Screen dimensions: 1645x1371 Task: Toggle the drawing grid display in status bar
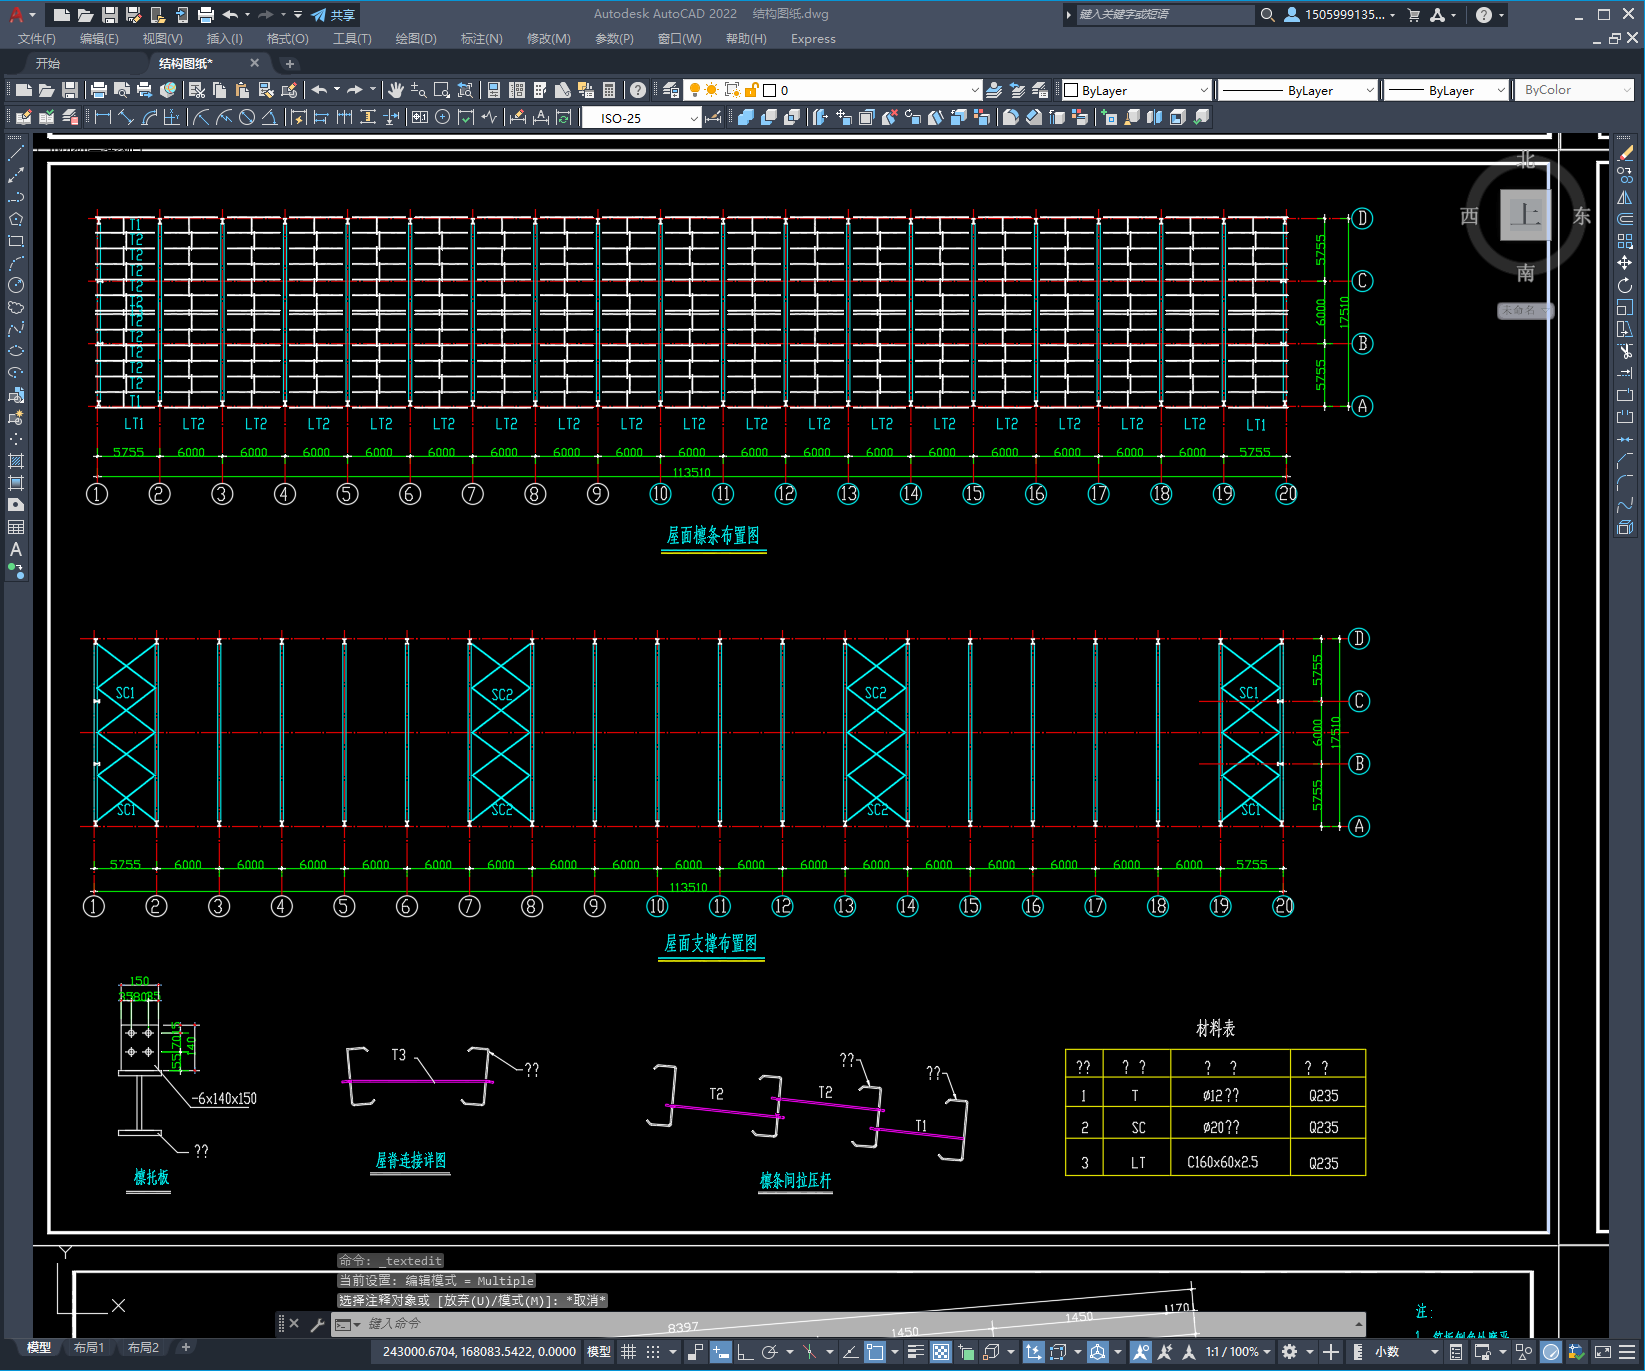[628, 1352]
